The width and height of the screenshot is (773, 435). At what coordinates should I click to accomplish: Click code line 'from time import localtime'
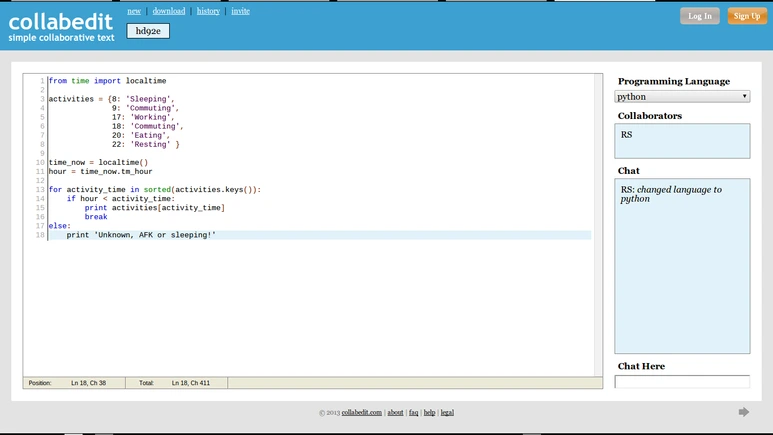(107, 81)
